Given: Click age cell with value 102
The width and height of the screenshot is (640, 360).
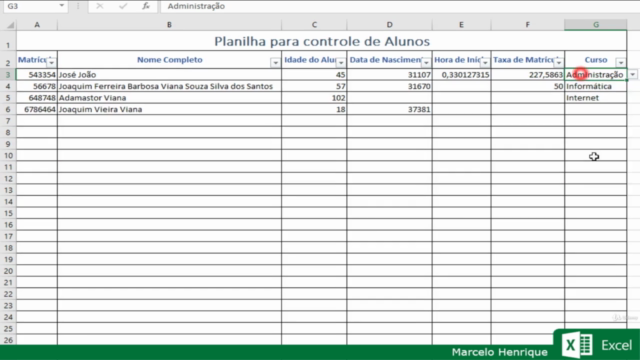Looking at the screenshot, I should point(314,98).
